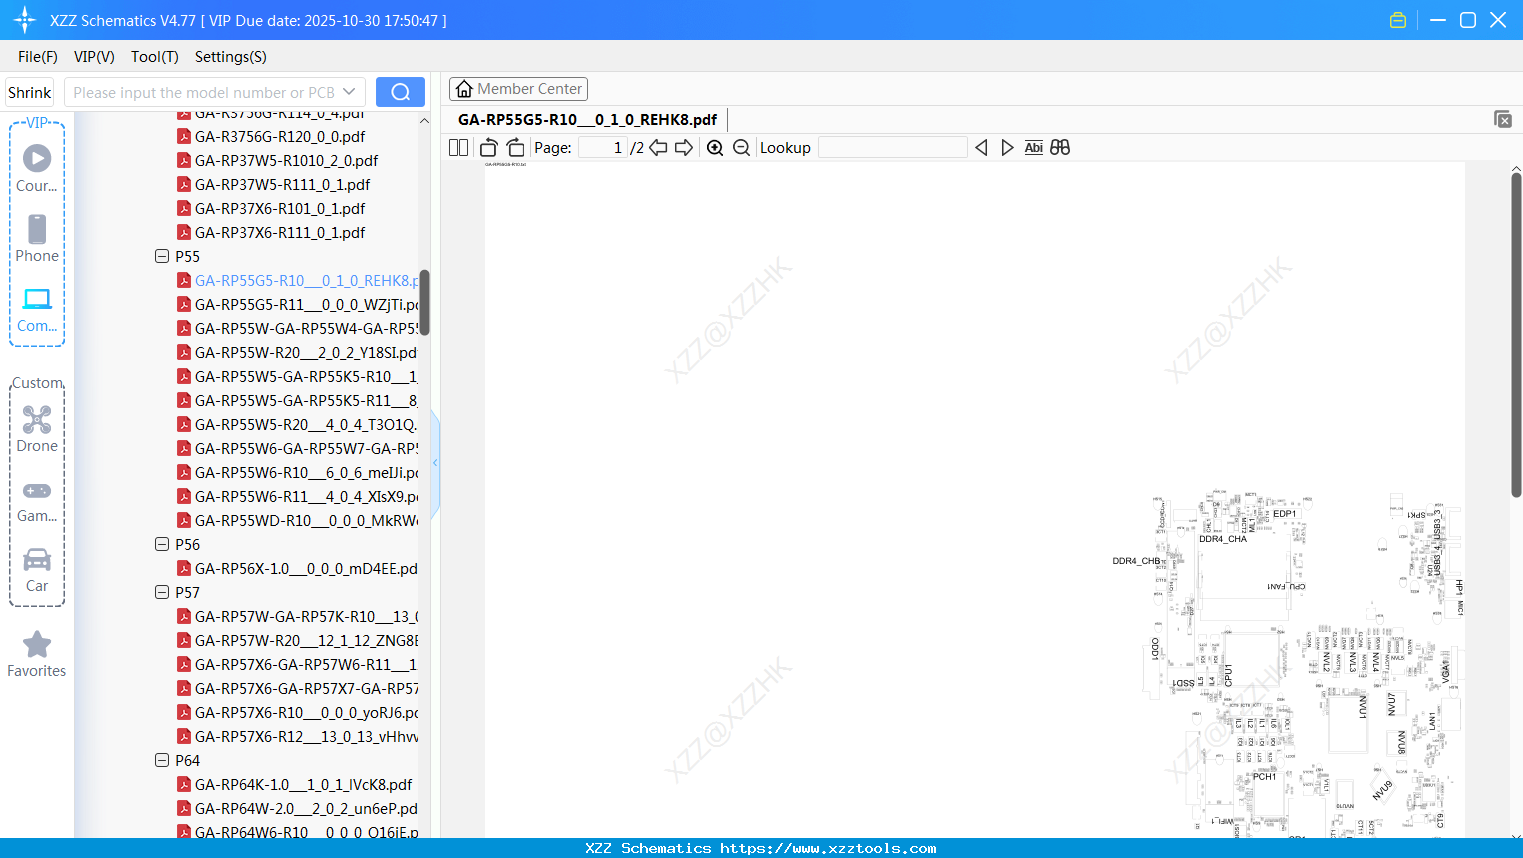Viewport: 1523px width, 858px height.
Task: Go to the previous page arrow
Action: coord(658,147)
